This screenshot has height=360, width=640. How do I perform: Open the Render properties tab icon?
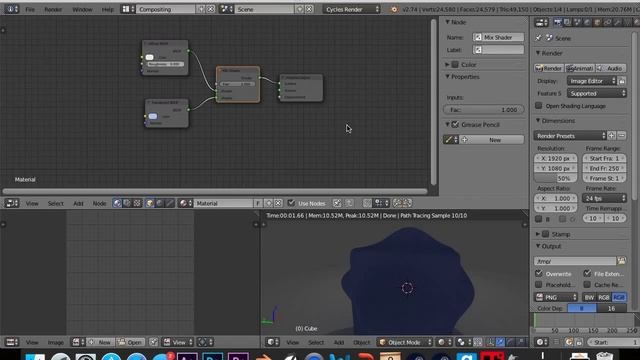pyautogui.click(x=558, y=23)
